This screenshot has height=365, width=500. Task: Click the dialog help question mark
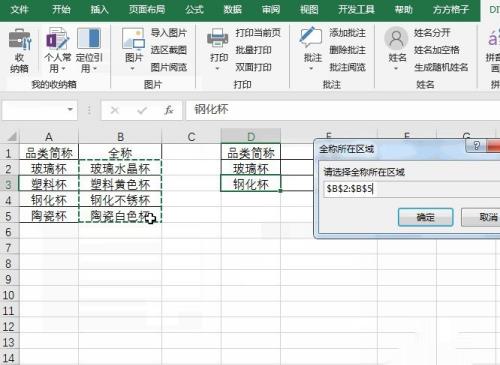pyautogui.click(x=477, y=145)
